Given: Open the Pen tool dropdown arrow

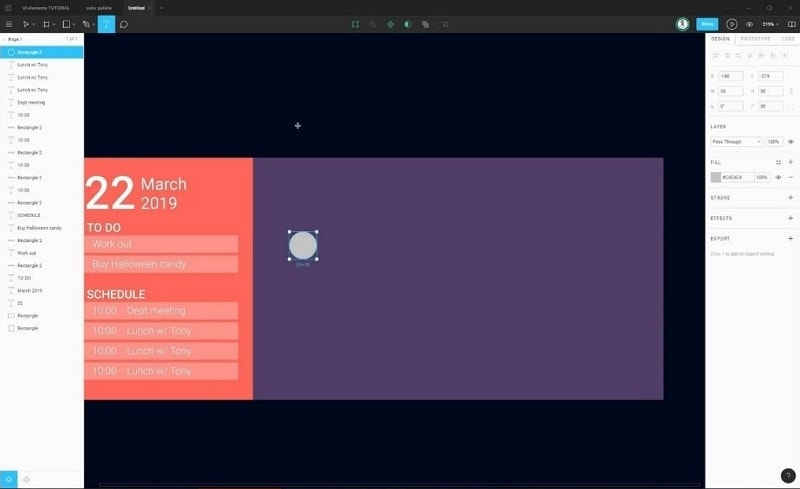Looking at the screenshot, I should click(94, 25).
